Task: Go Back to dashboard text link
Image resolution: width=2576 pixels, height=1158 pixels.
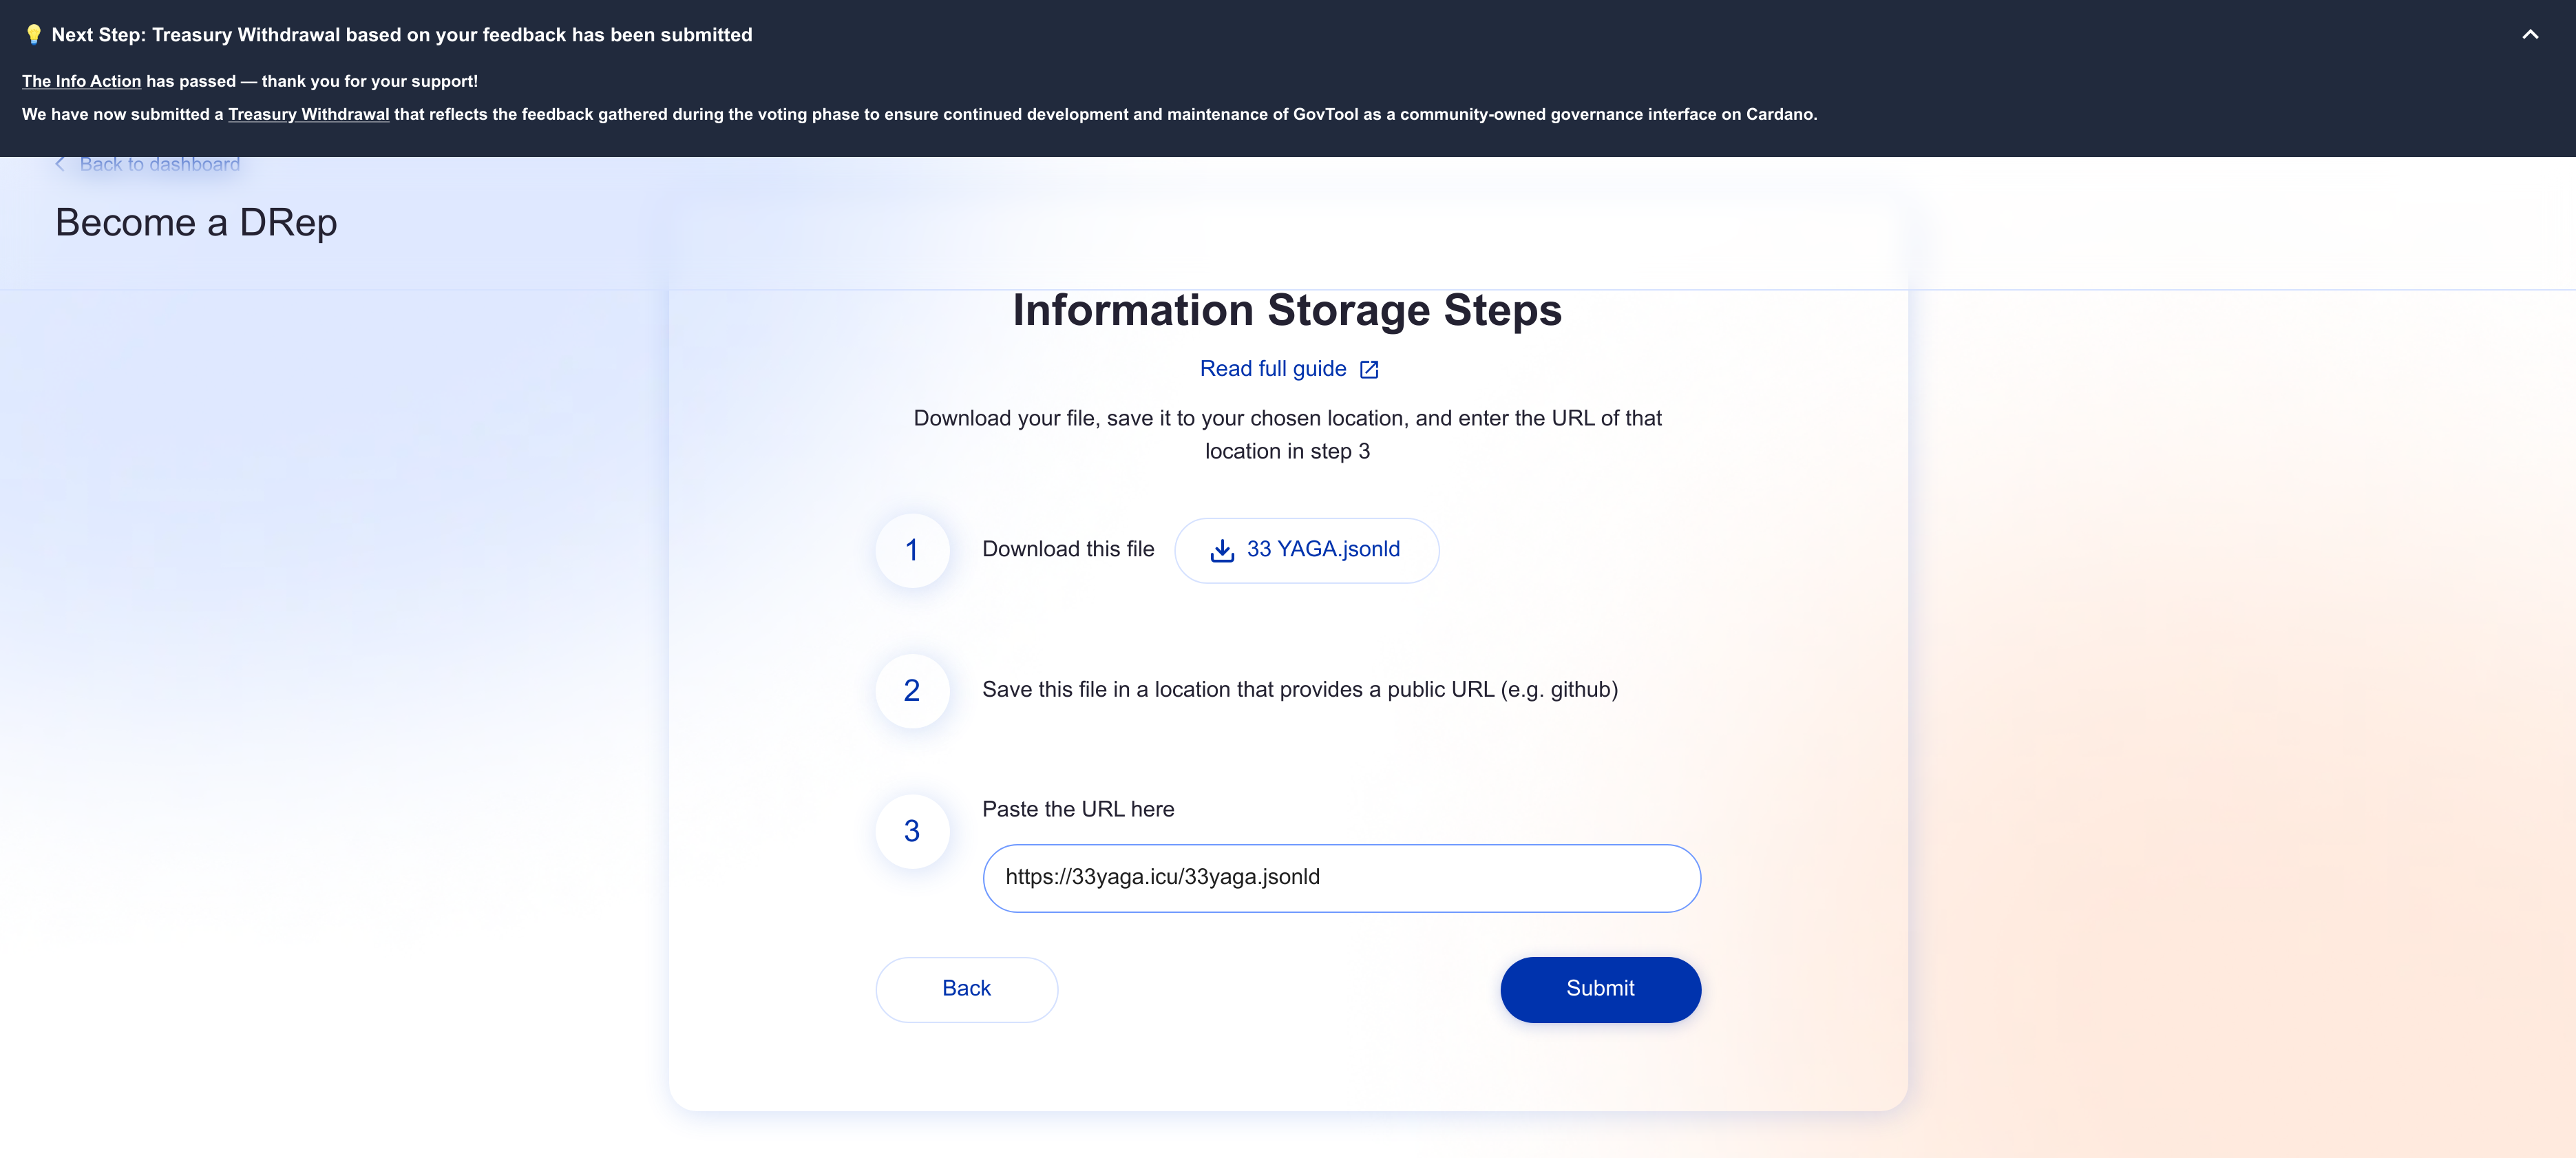Action: pyautogui.click(x=160, y=164)
